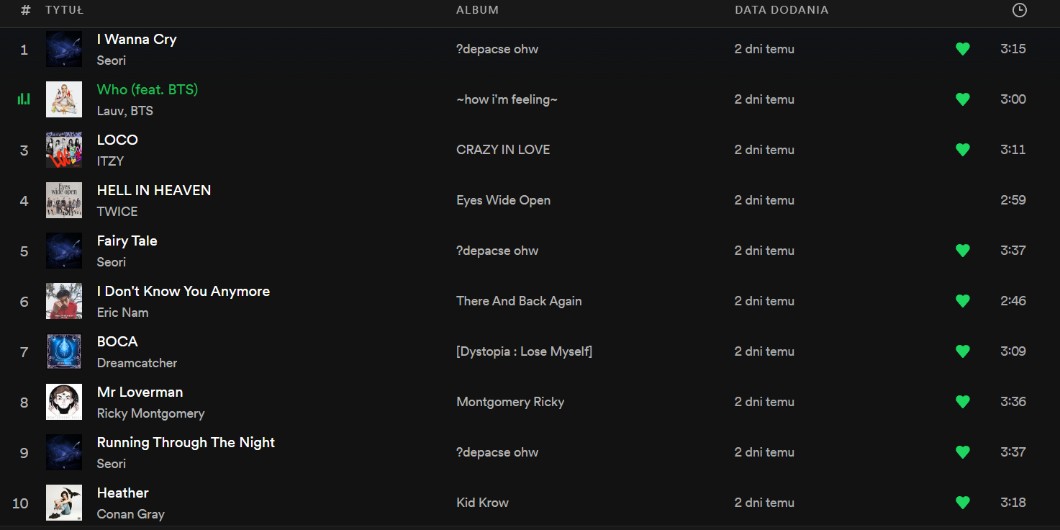Viewport: 1060px width, 530px height.
Task: Toggle the heart on LOCO track
Action: (x=962, y=150)
